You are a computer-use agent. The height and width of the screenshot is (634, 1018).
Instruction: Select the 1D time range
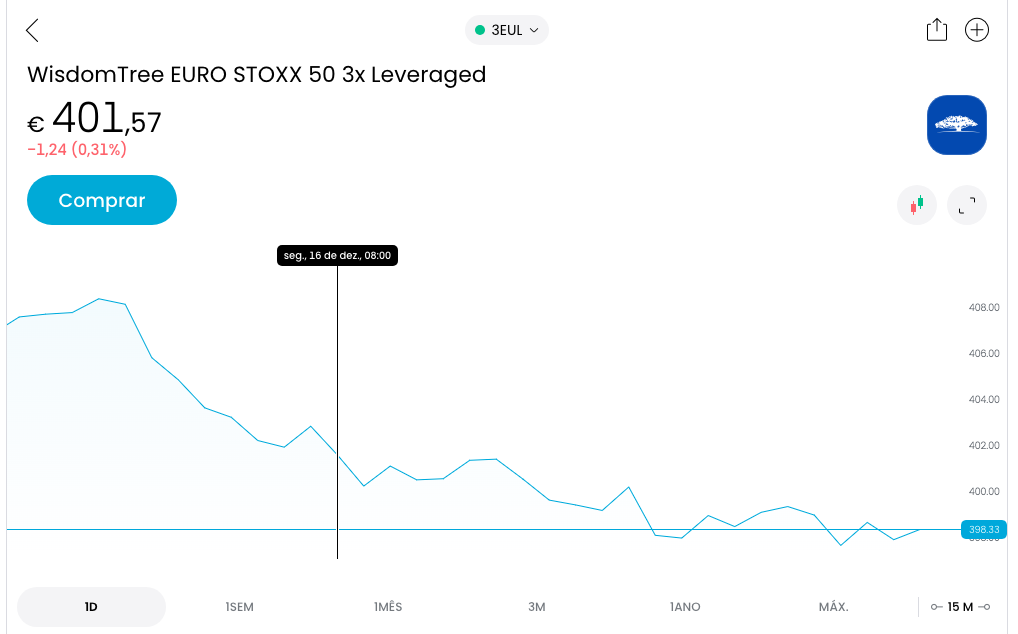(91, 607)
